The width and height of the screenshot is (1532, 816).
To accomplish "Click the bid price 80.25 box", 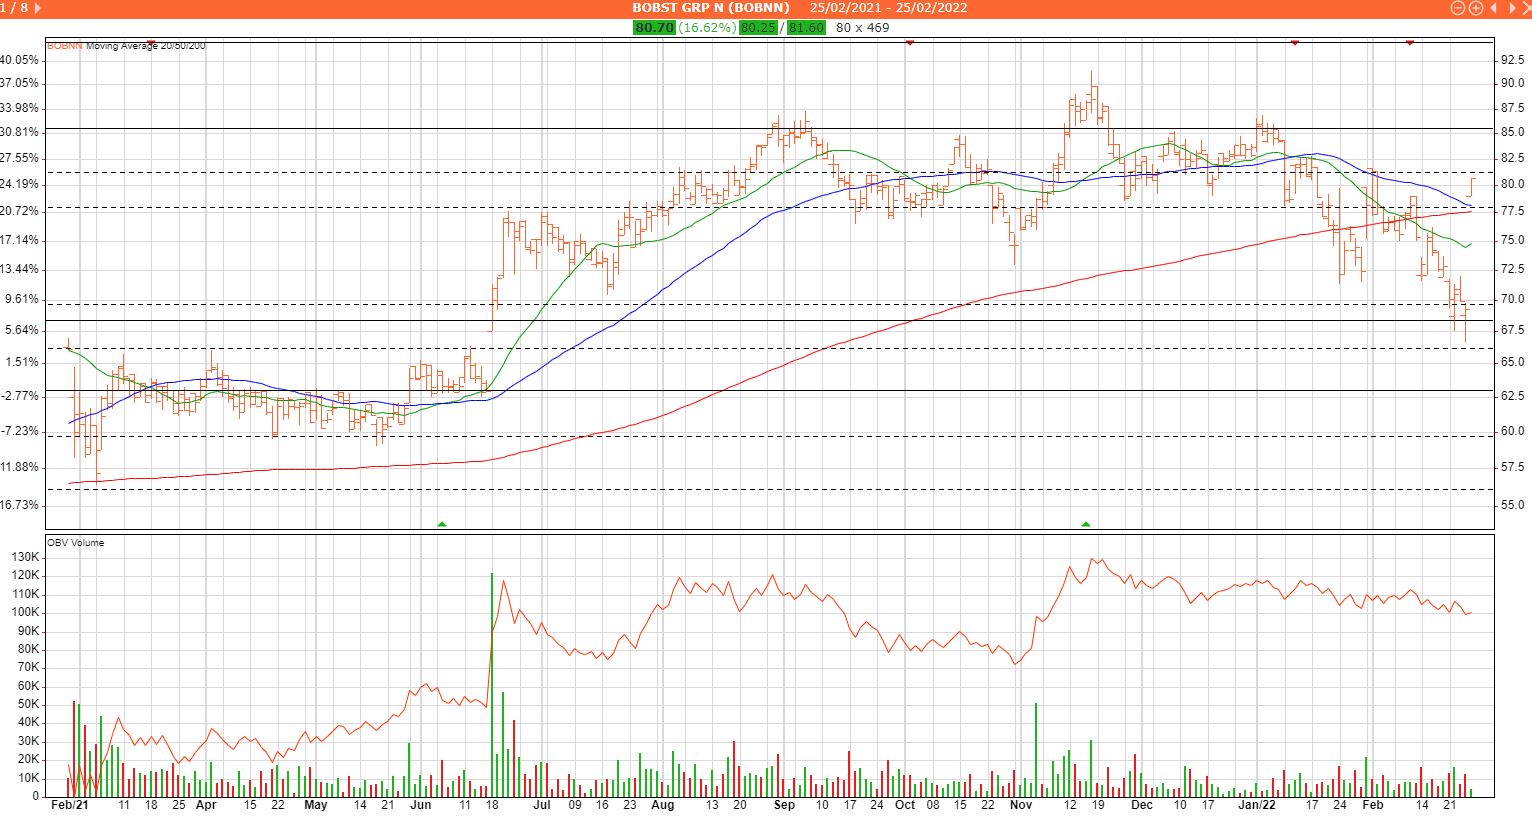I will pos(759,28).
